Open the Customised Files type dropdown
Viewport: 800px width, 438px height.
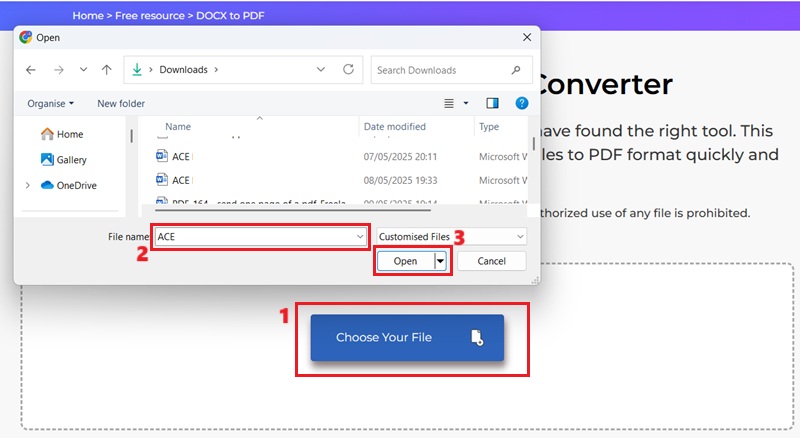coord(452,237)
